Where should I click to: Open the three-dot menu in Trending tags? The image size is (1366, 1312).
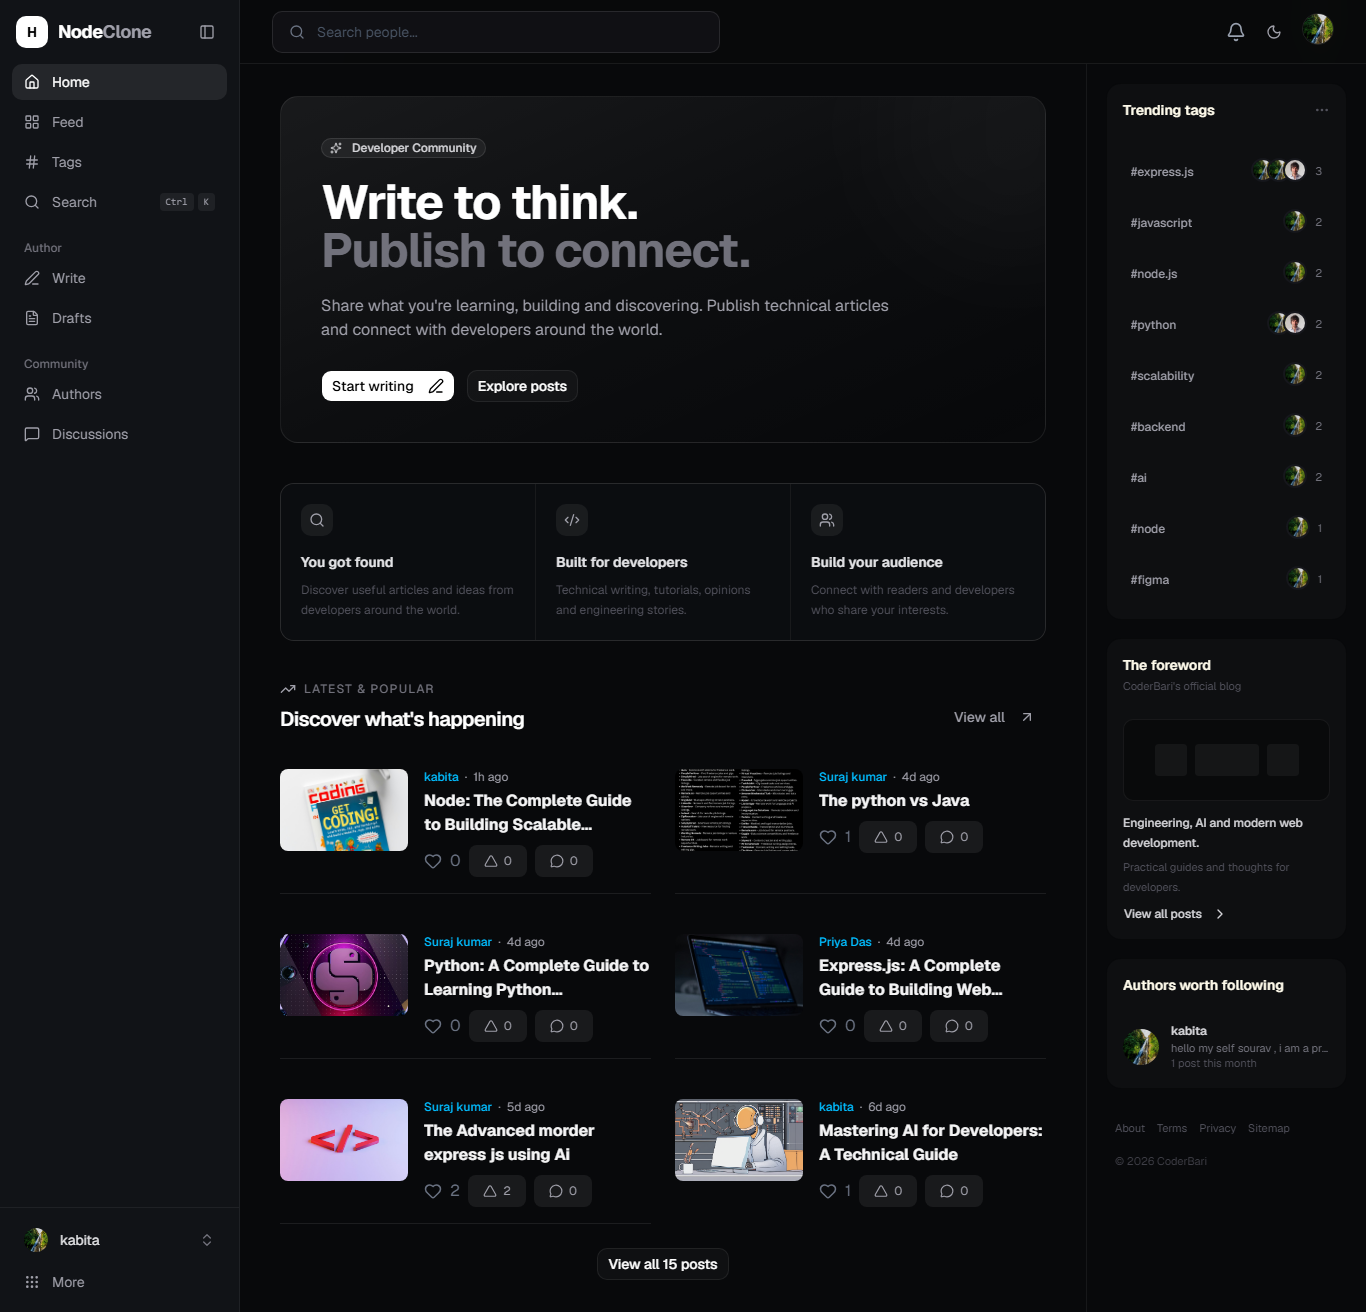[1322, 110]
